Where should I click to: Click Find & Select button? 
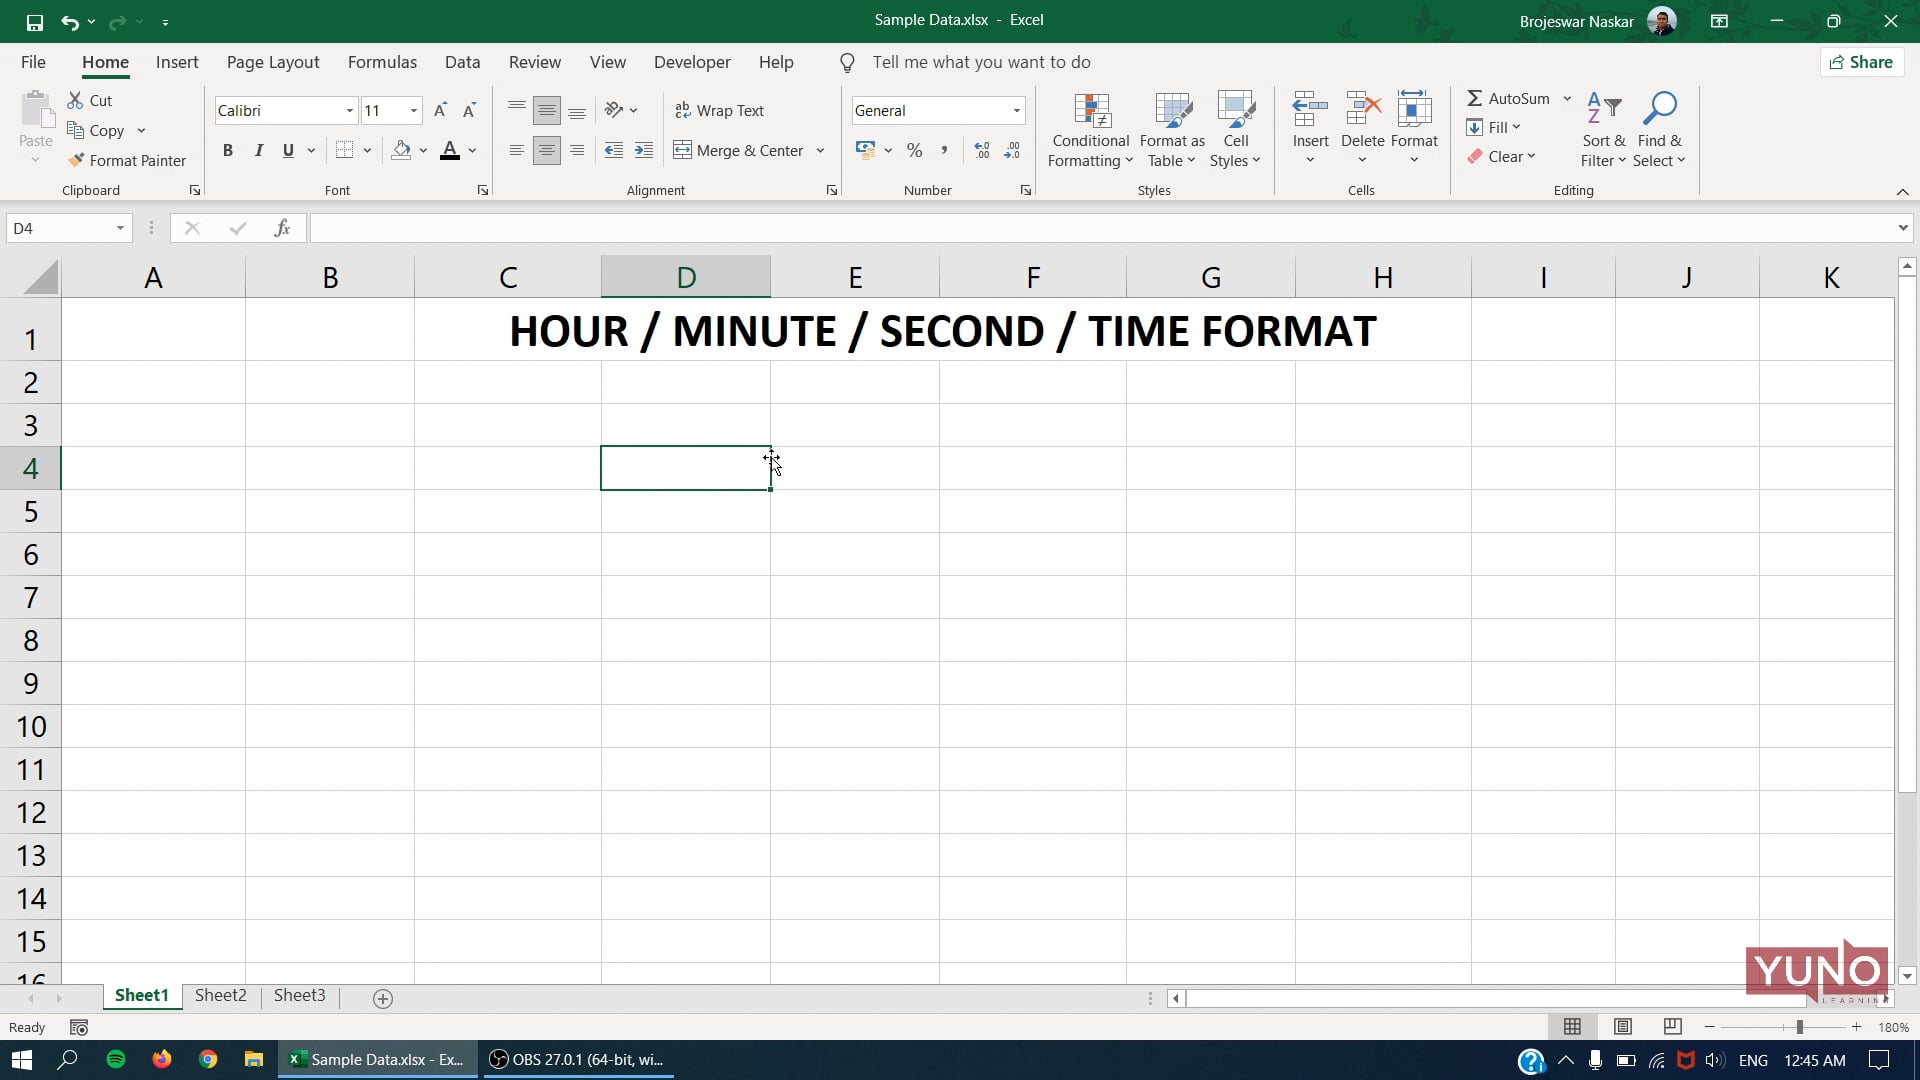coord(1659,130)
